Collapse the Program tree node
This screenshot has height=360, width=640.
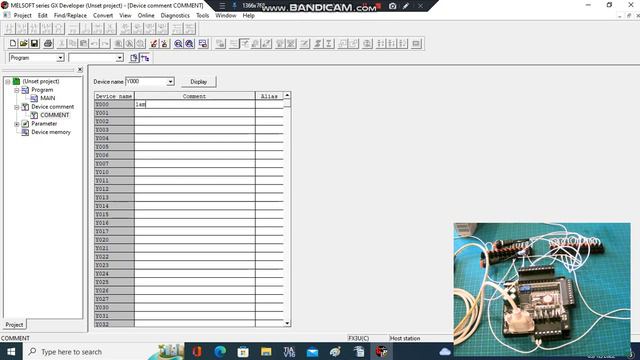17,90
